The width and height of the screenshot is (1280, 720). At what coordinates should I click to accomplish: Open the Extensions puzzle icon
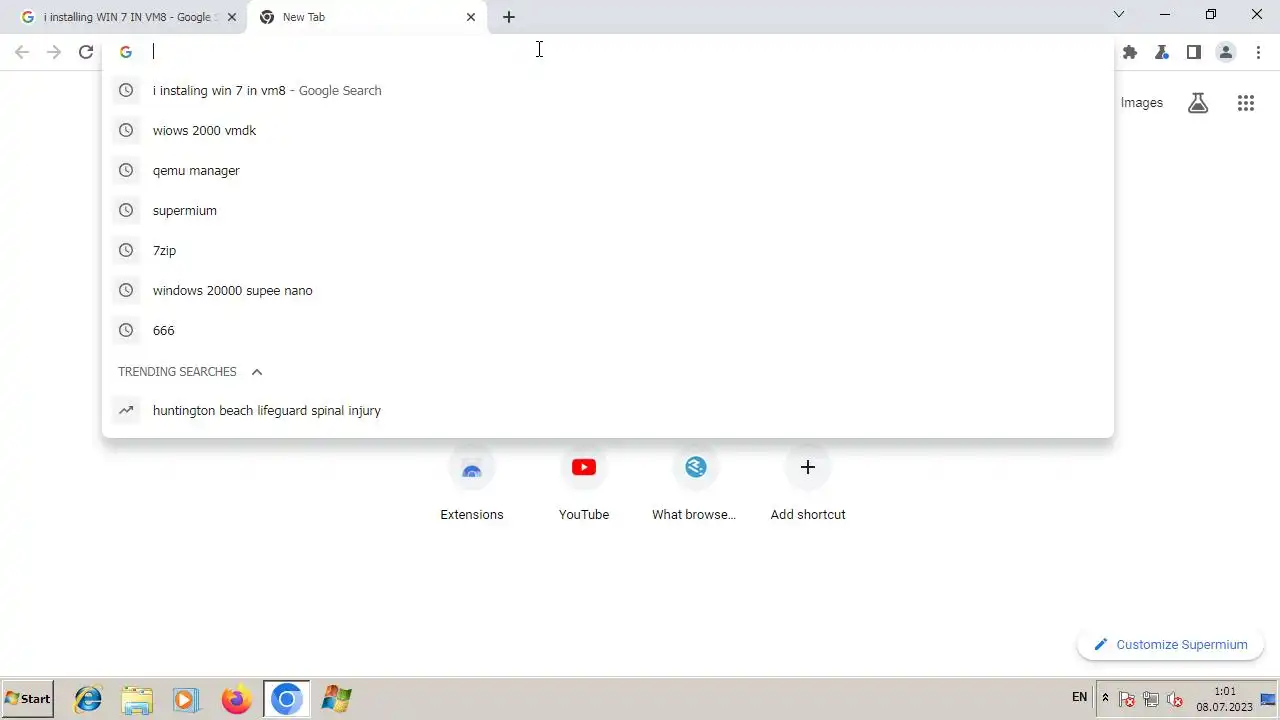pyautogui.click(x=1130, y=52)
